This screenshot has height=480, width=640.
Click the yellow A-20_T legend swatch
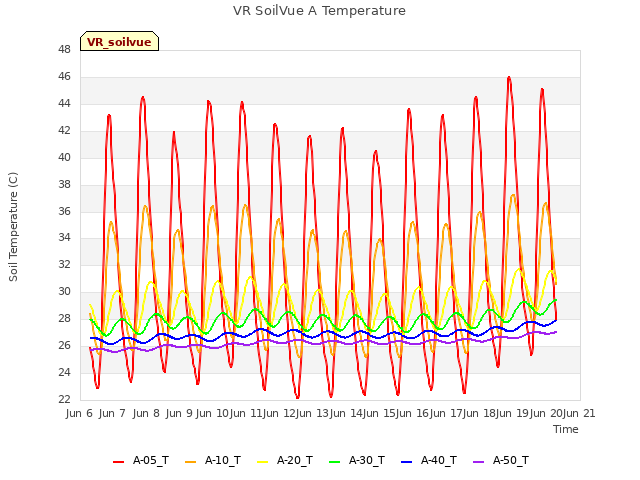tap(262, 462)
